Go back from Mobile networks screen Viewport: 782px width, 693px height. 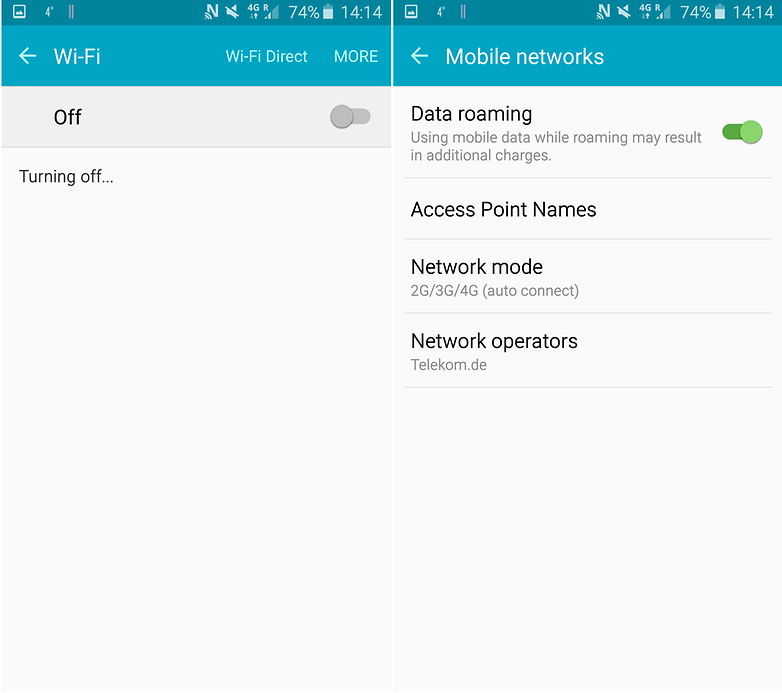coord(419,56)
